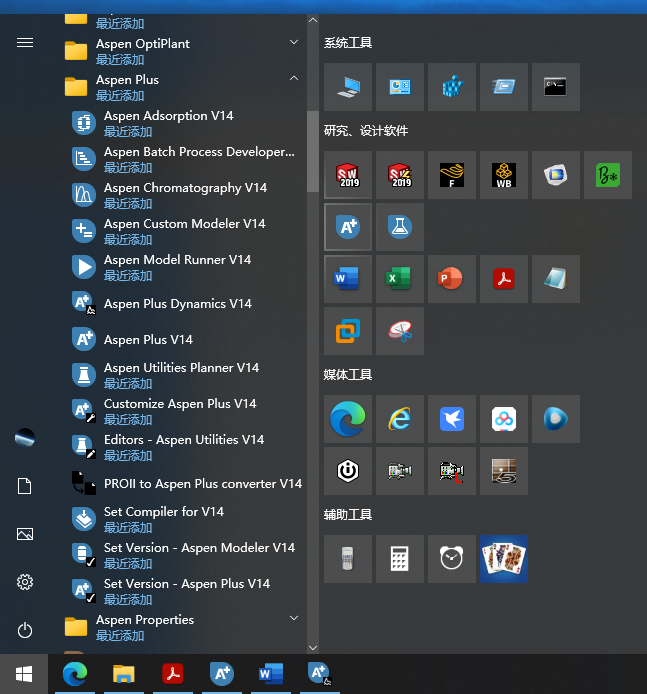Open Aspen Batch Process Developer entry
647x694 pixels.
pyautogui.click(x=184, y=159)
